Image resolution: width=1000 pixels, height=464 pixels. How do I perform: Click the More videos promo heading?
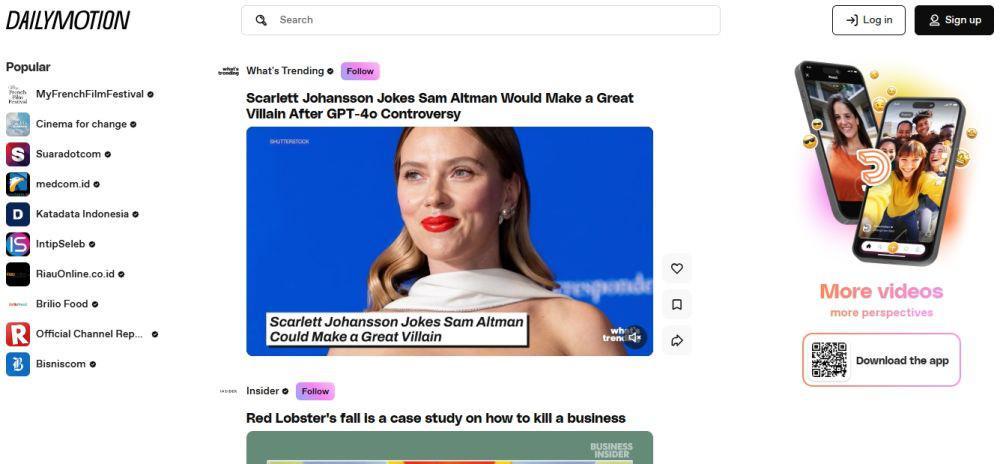(881, 291)
